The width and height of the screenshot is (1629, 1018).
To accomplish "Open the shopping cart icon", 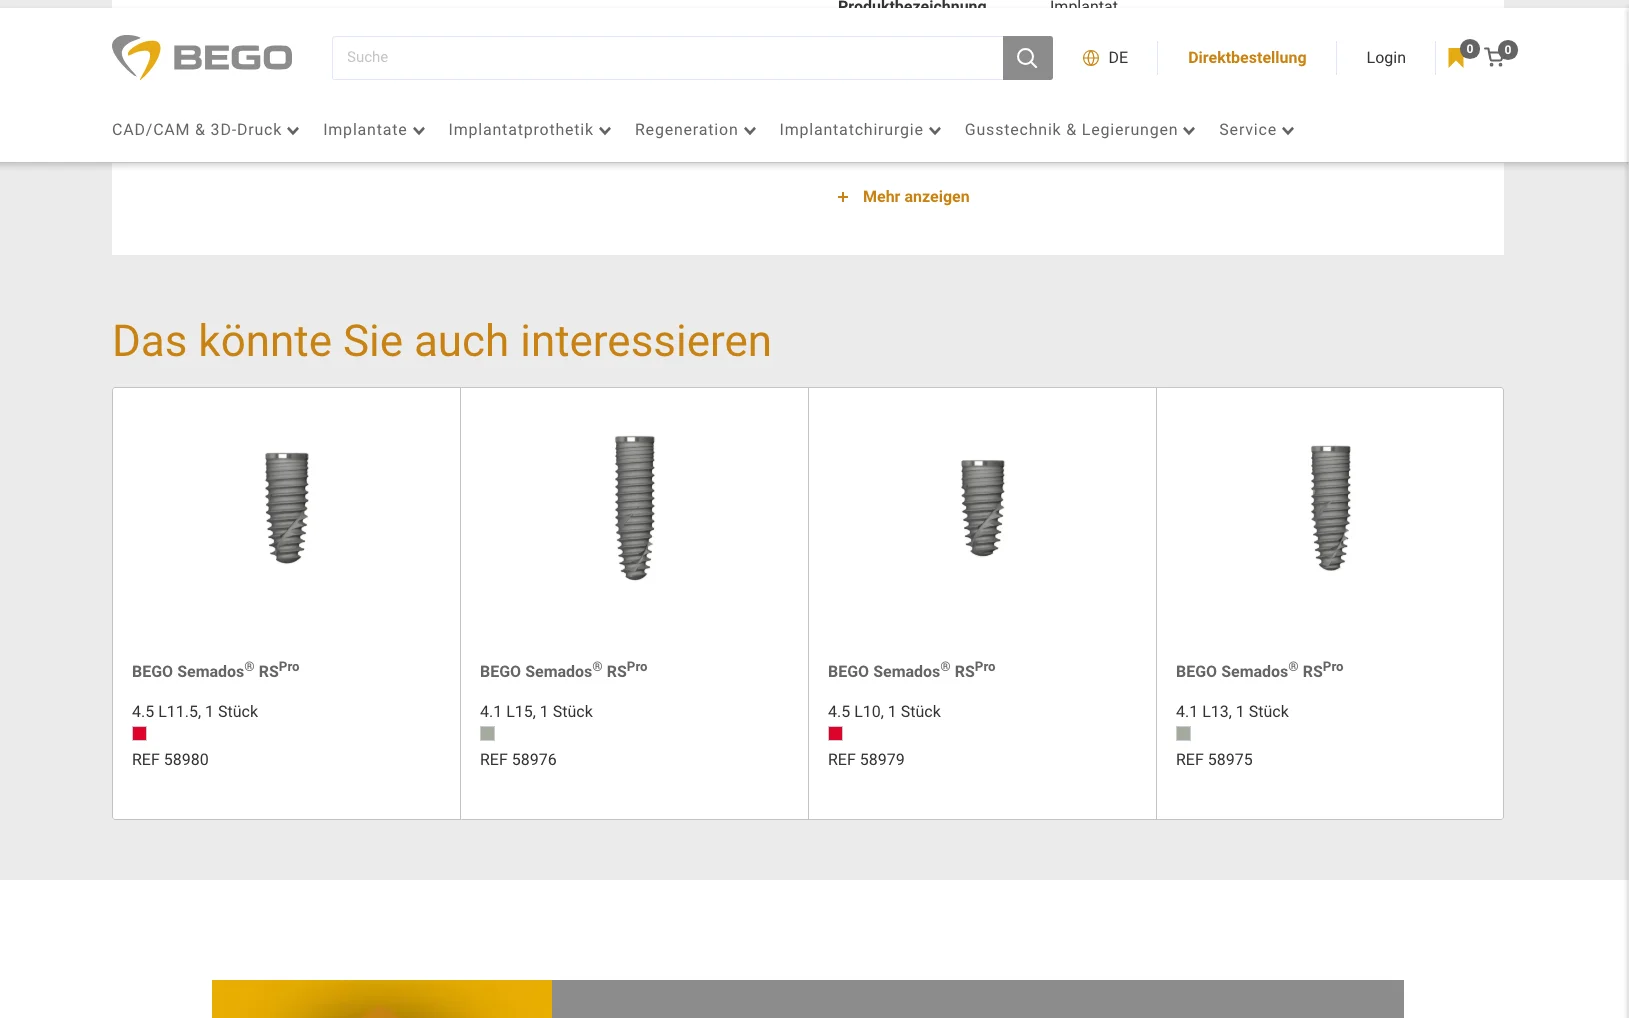I will [x=1495, y=58].
